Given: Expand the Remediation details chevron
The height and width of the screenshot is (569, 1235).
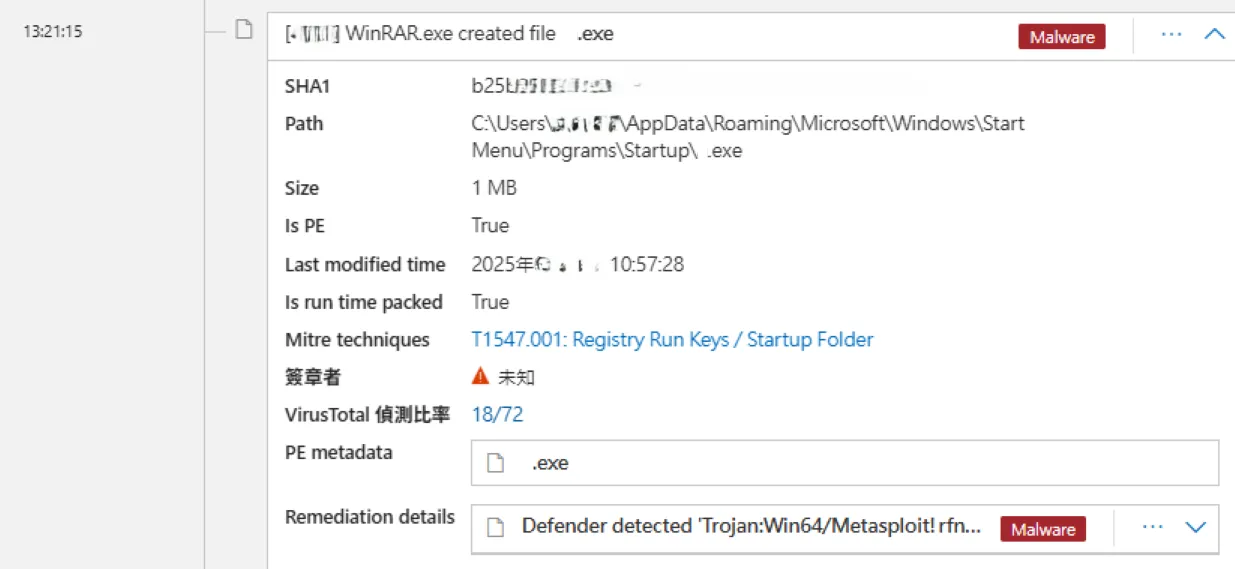Looking at the screenshot, I should [1195, 527].
